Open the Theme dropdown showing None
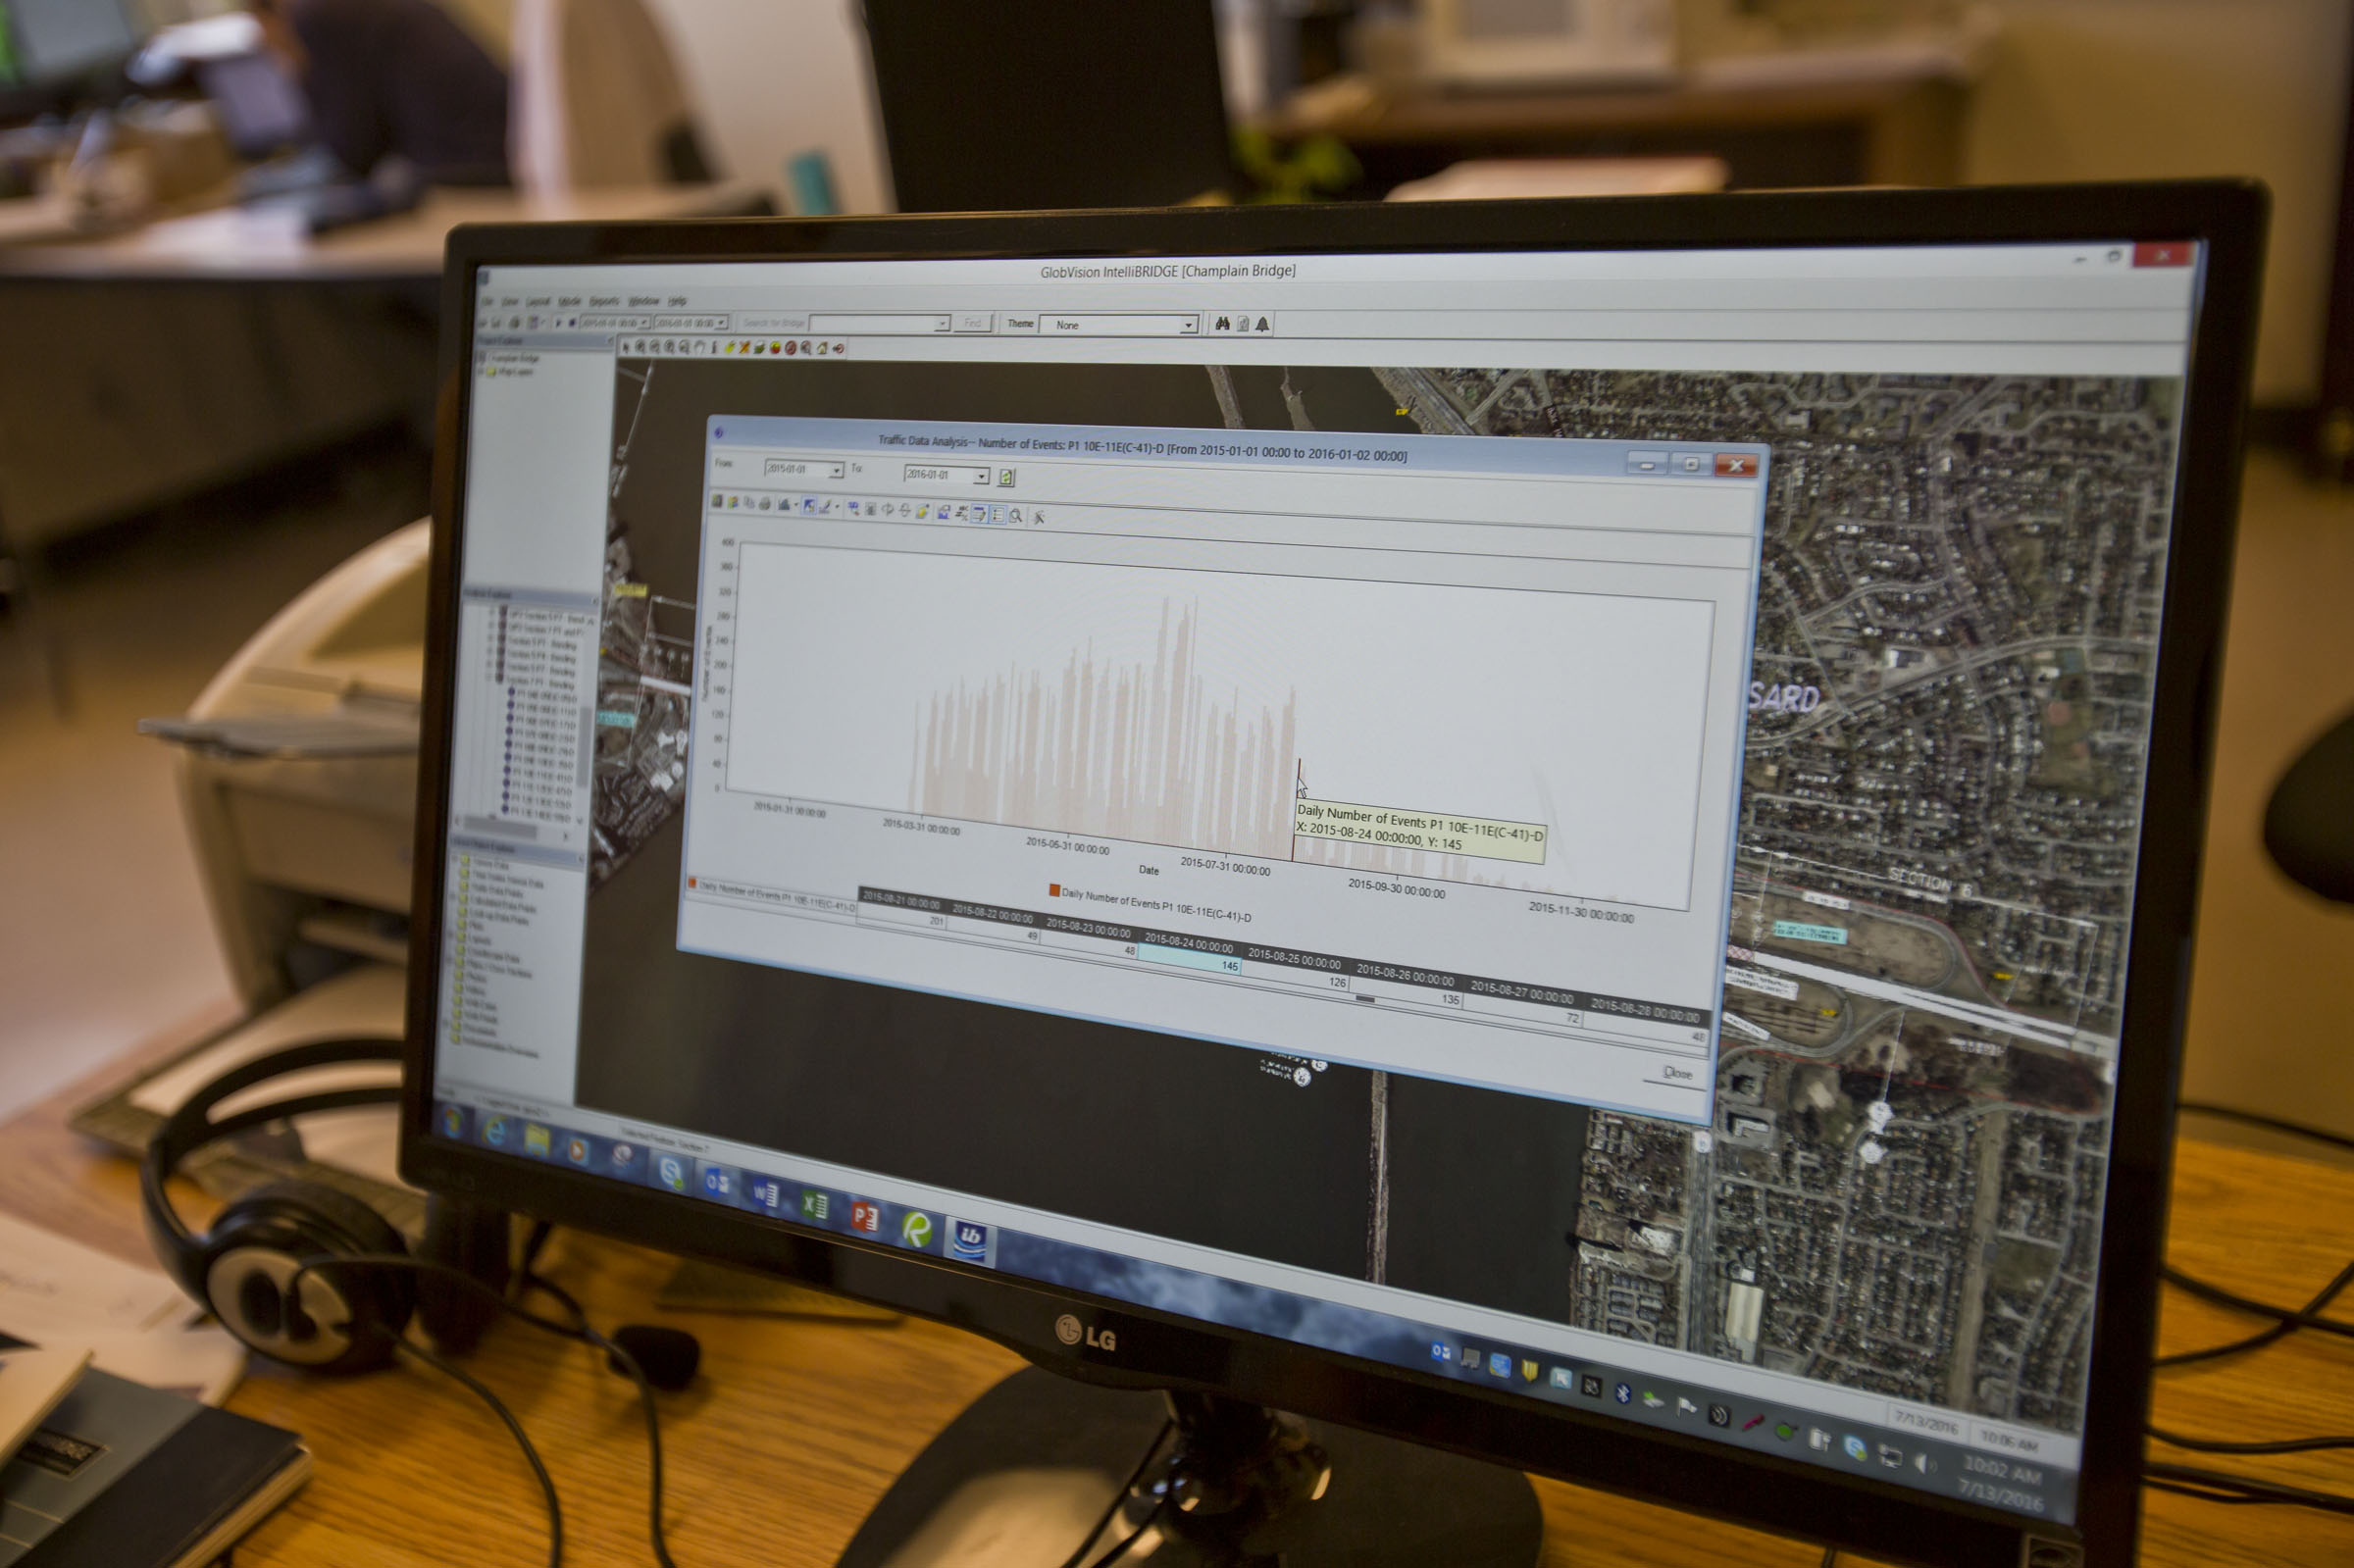This screenshot has height=1568, width=2354. [1188, 325]
